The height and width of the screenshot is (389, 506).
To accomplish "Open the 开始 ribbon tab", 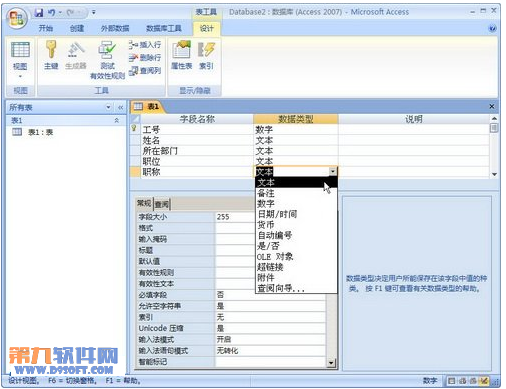I will pos(46,28).
